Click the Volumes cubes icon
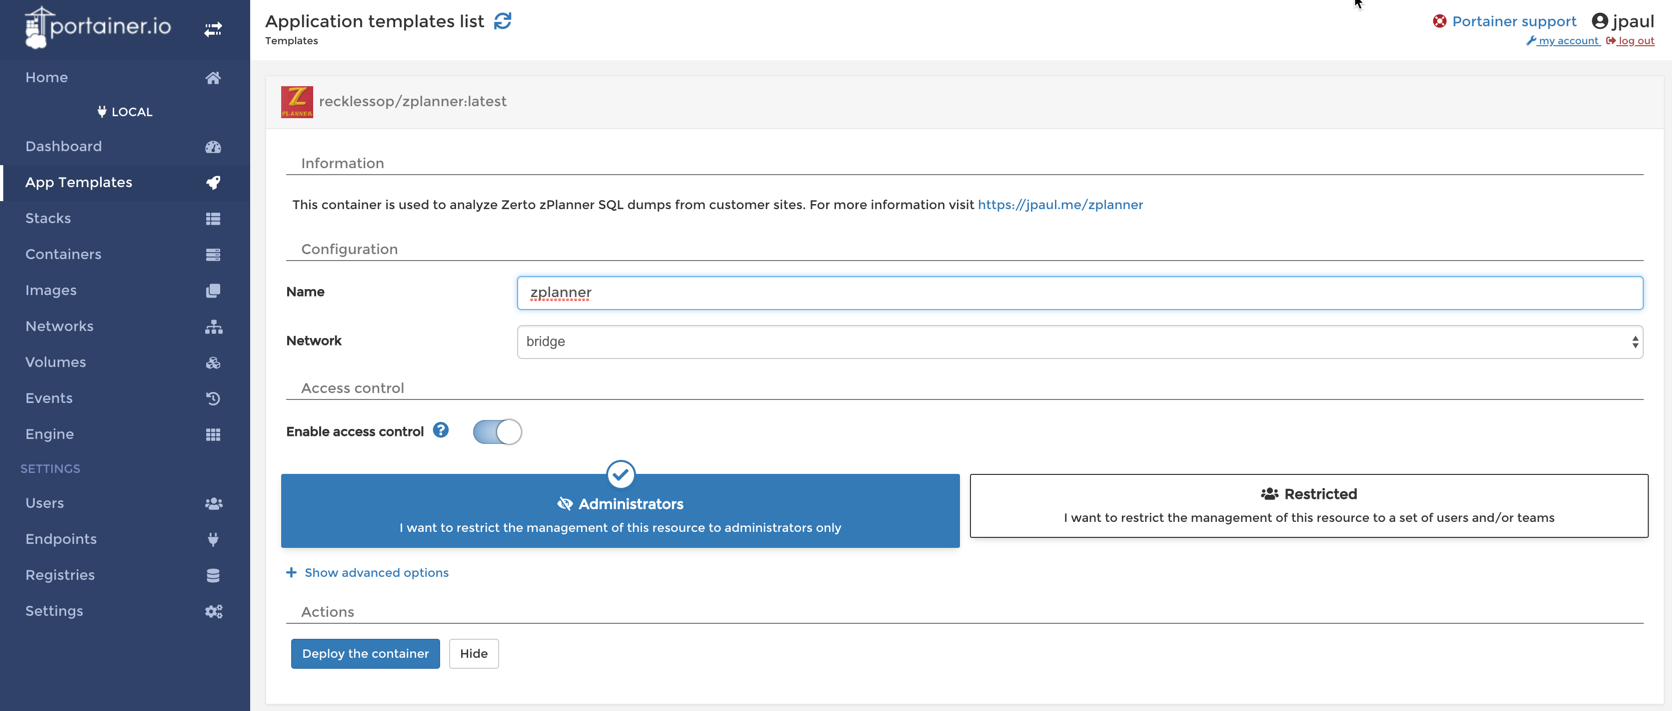1672x711 pixels. tap(213, 363)
